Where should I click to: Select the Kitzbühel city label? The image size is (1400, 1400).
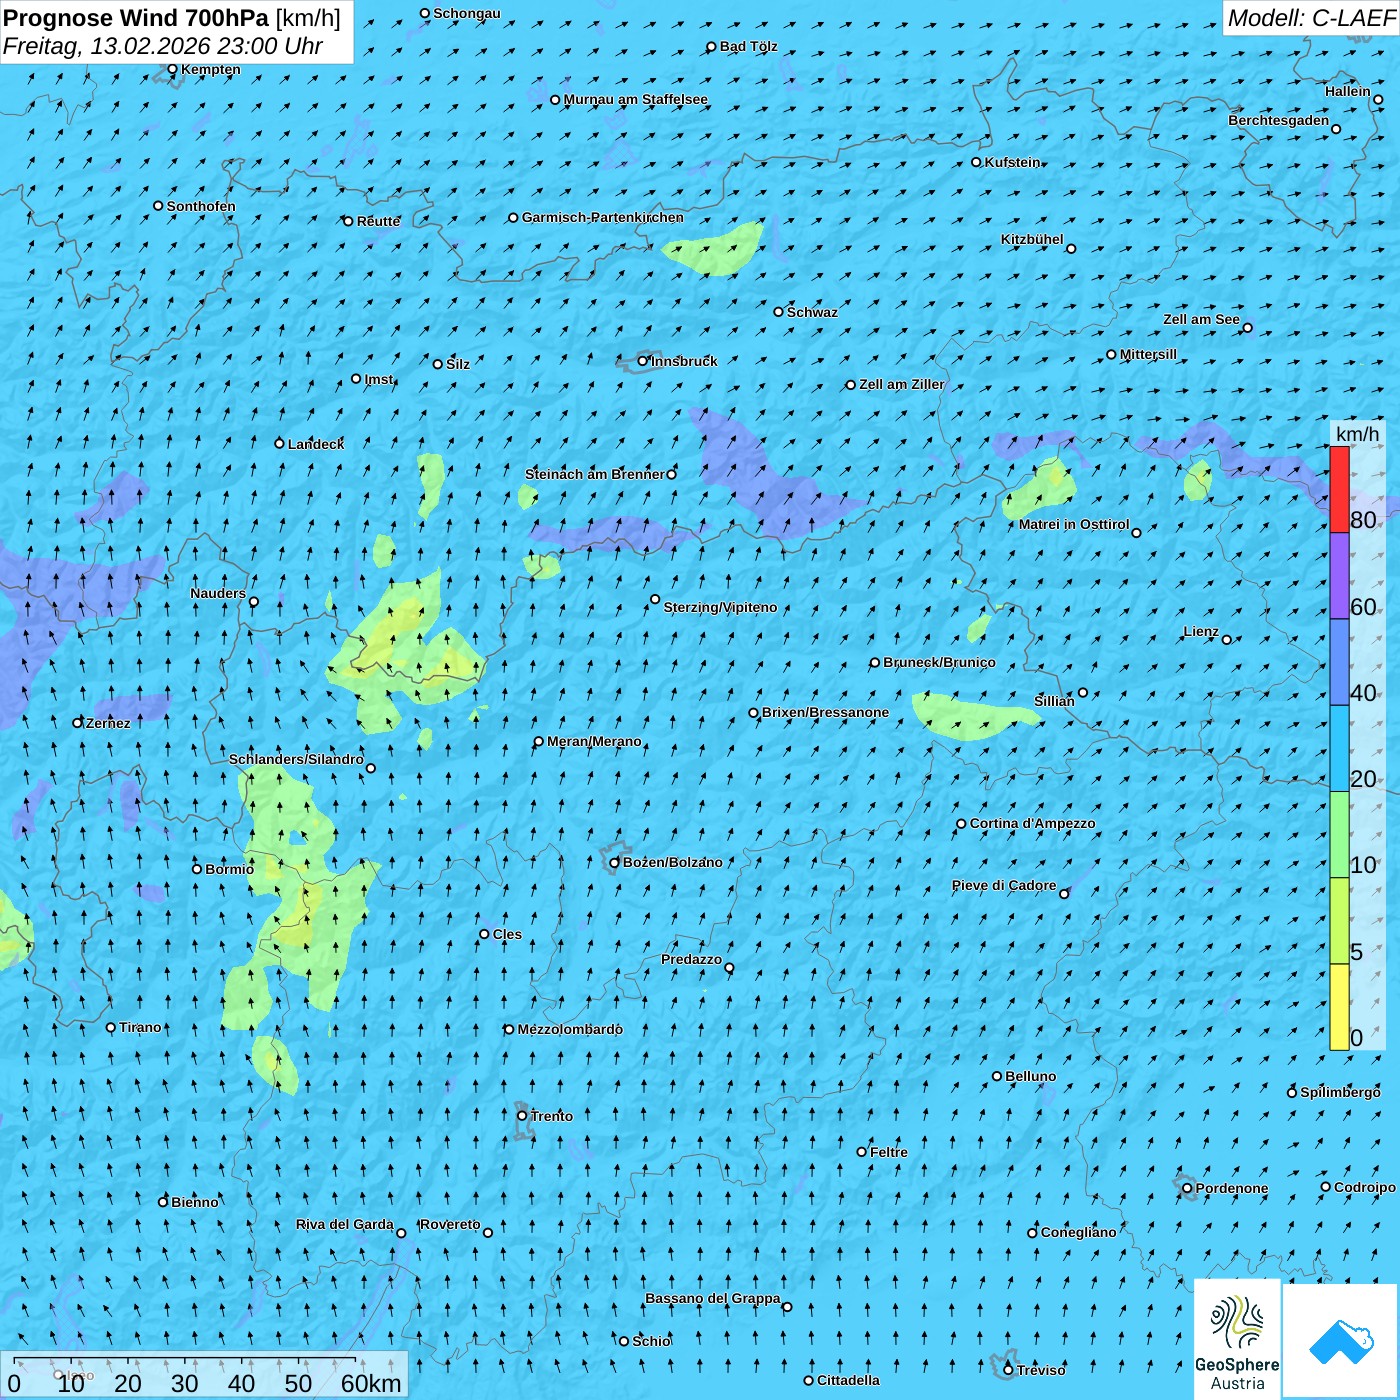(1032, 239)
